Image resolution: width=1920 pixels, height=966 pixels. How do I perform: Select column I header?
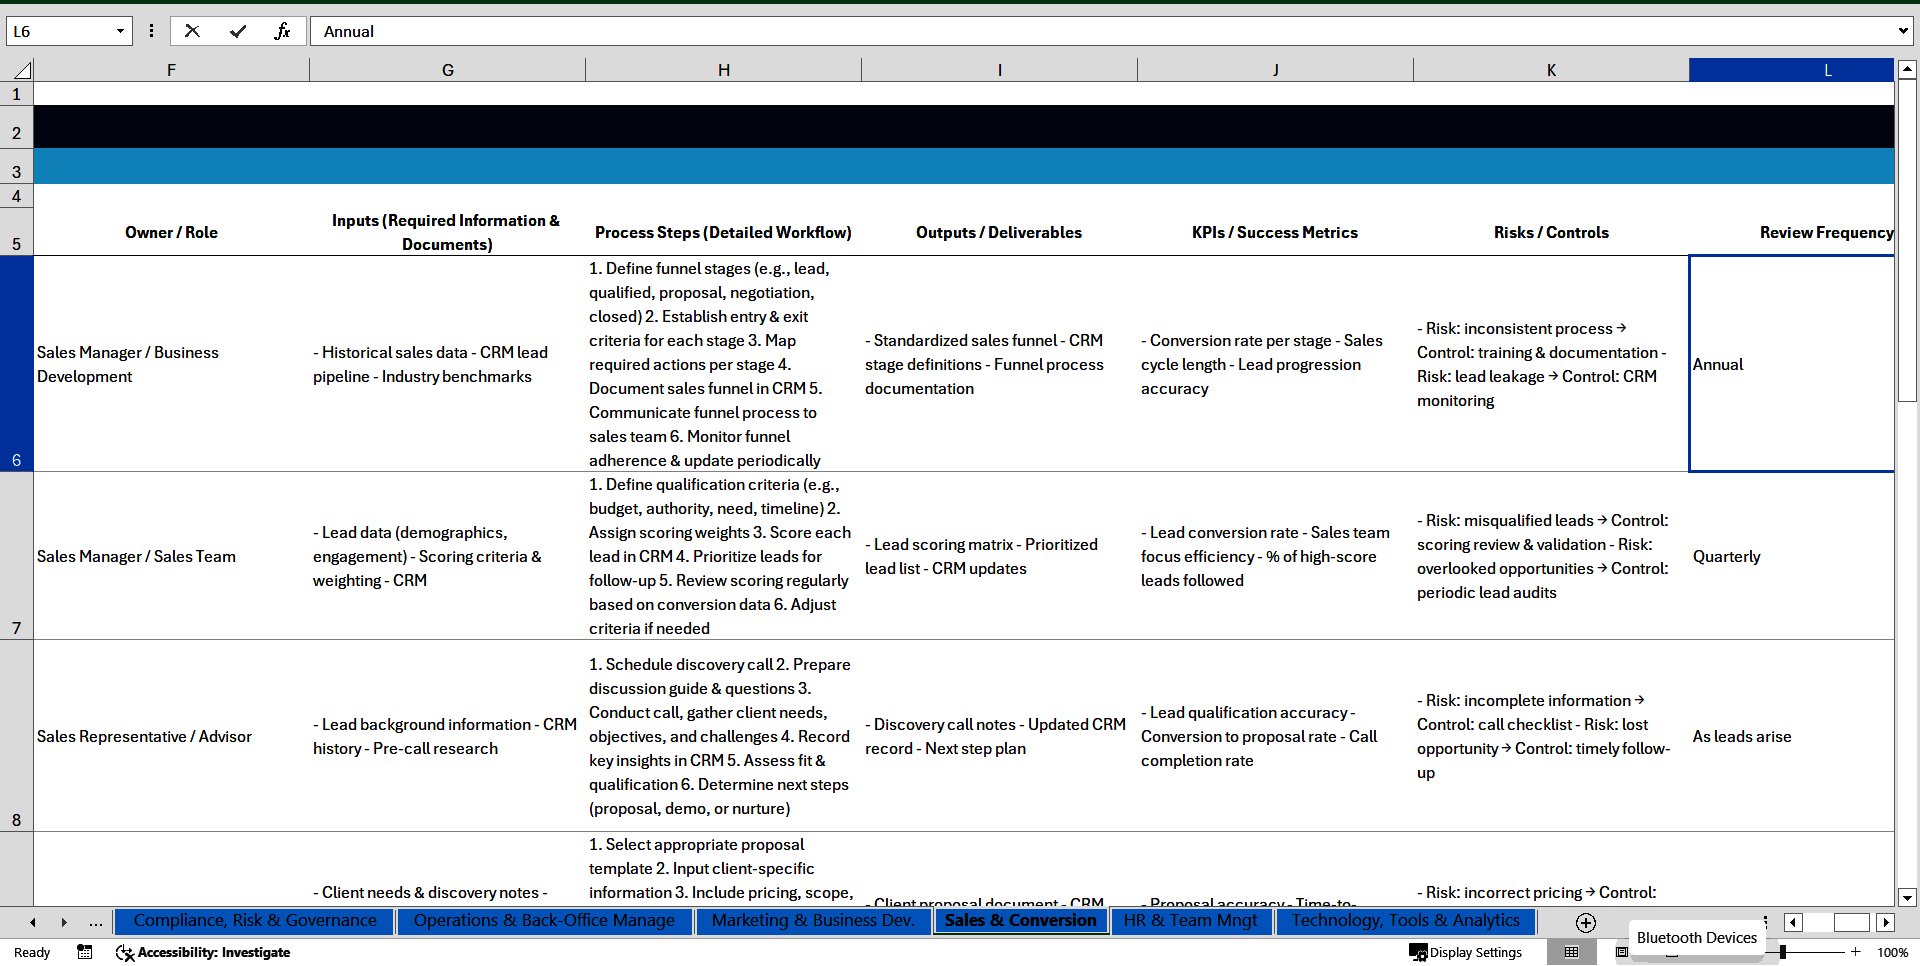click(x=999, y=70)
